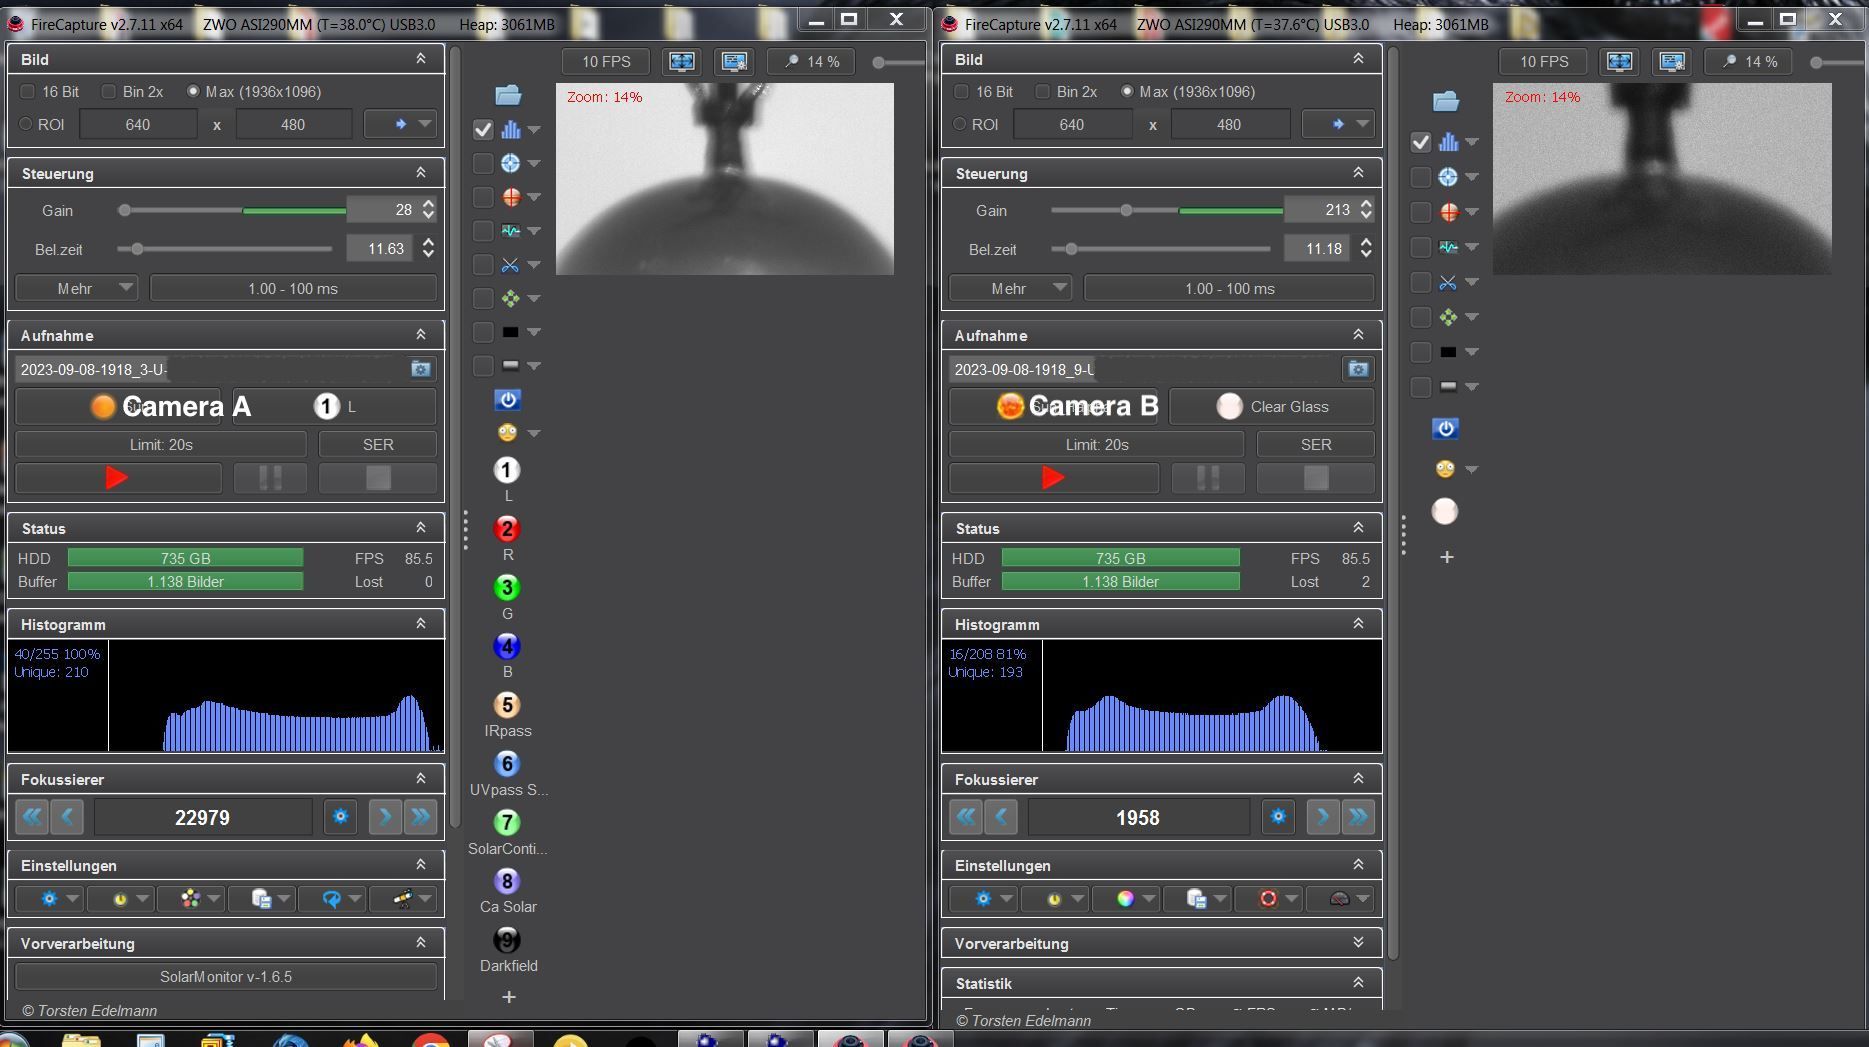Check the reticle checkbox in Camera A sidebar
The width and height of the screenshot is (1869, 1047).
coord(483,163)
